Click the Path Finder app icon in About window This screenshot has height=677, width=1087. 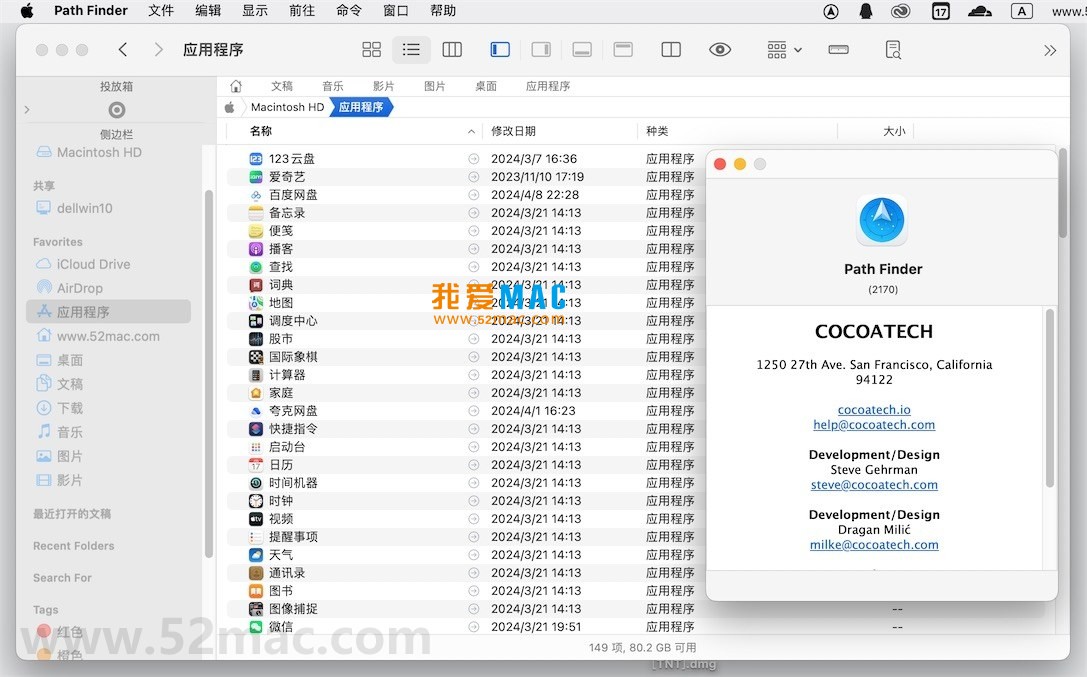click(x=882, y=221)
